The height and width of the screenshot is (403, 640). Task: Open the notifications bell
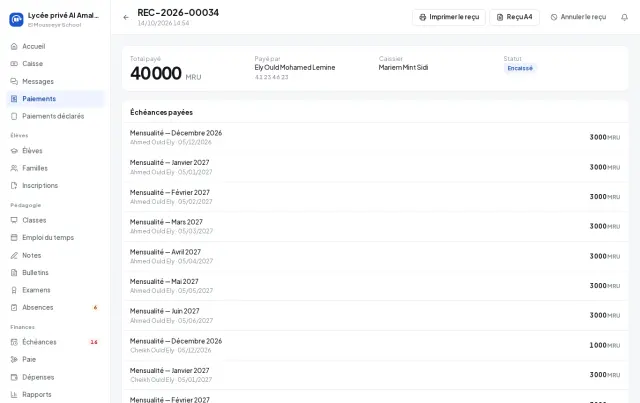coord(624,17)
